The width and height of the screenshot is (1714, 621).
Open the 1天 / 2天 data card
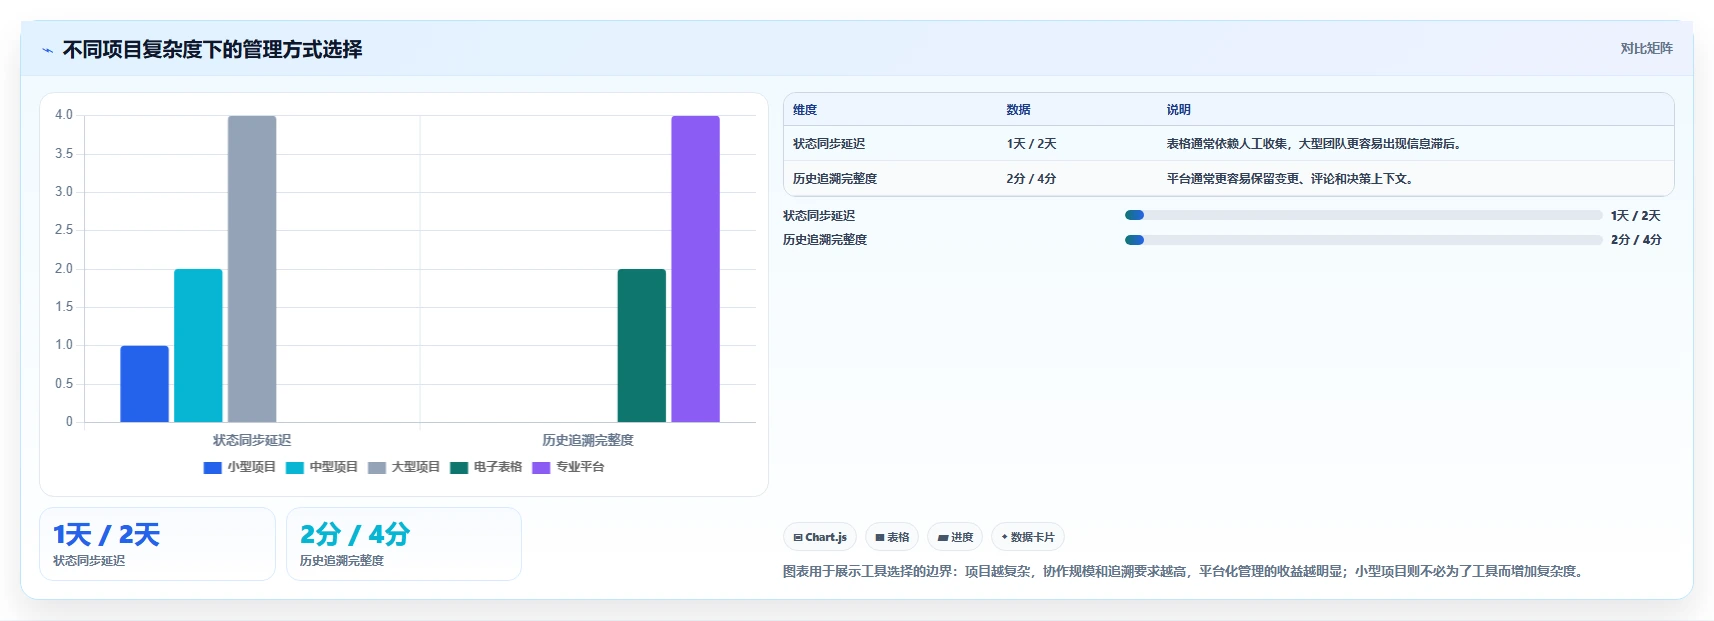(x=157, y=544)
